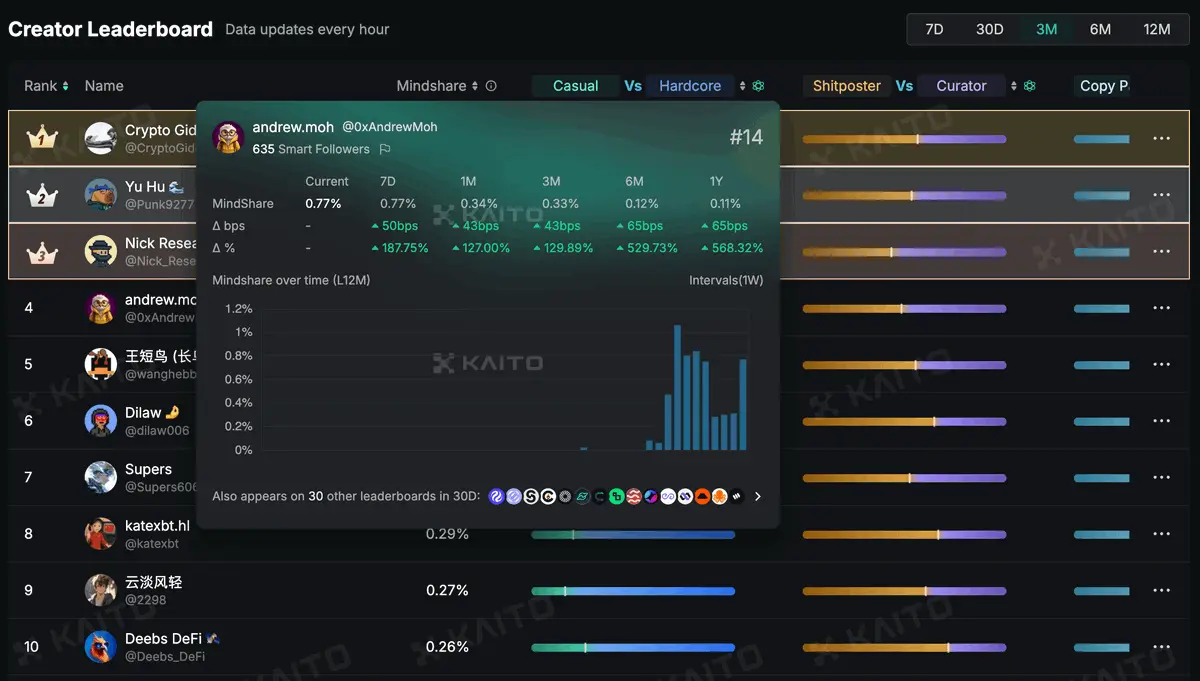This screenshot has height=681, width=1200.
Task: Click the '568.32%' value in popup
Action: click(737, 248)
